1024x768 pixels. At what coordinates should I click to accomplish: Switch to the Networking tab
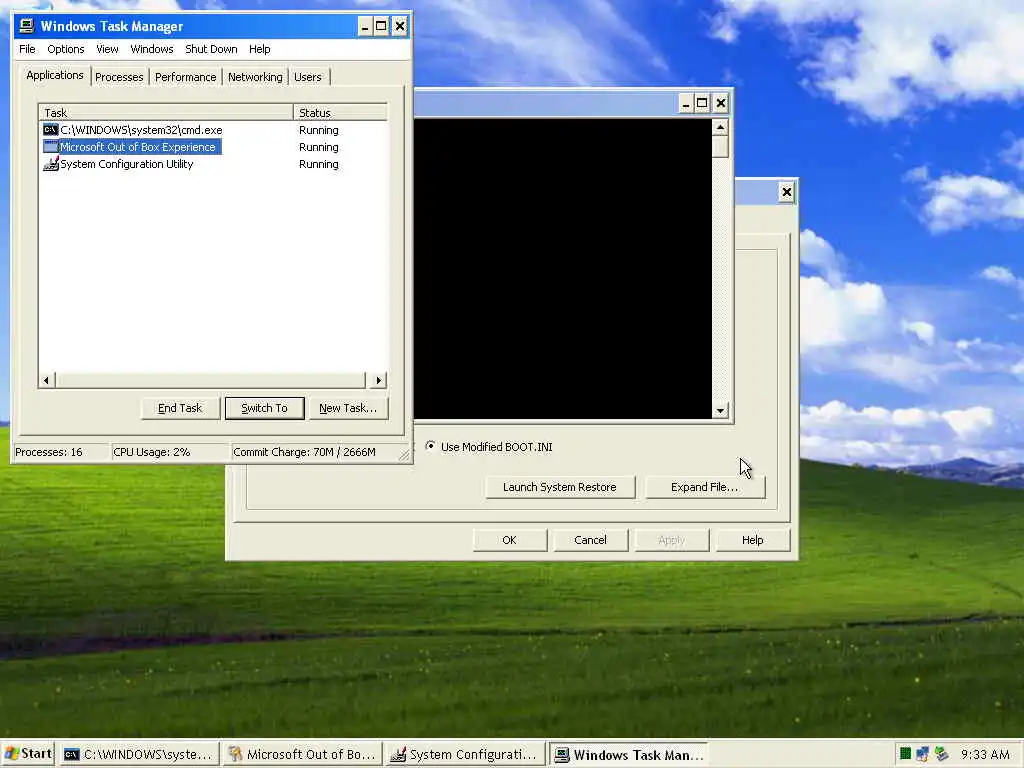point(255,77)
